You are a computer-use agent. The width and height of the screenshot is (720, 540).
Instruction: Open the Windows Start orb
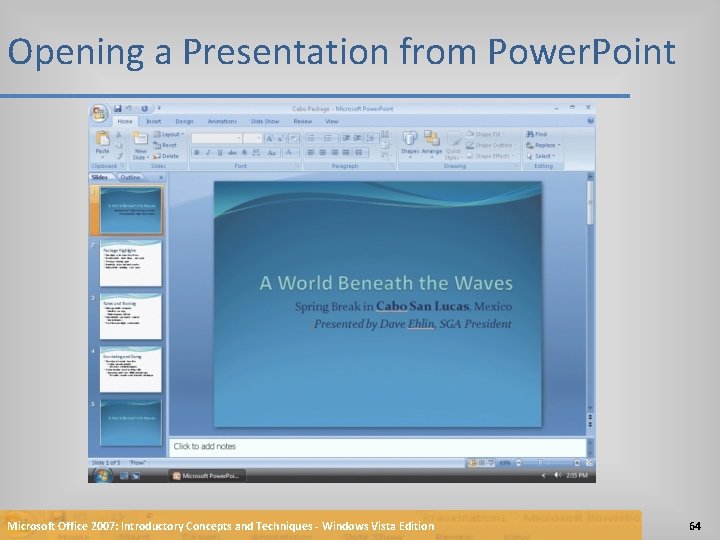[x=101, y=475]
